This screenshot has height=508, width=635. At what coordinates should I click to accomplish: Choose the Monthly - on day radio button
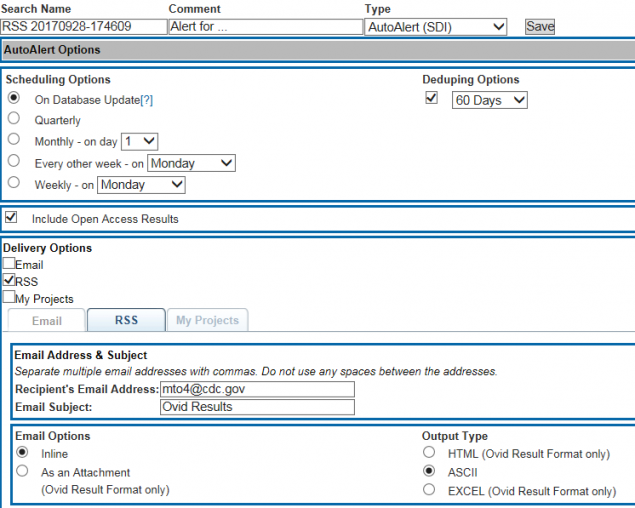(14, 140)
